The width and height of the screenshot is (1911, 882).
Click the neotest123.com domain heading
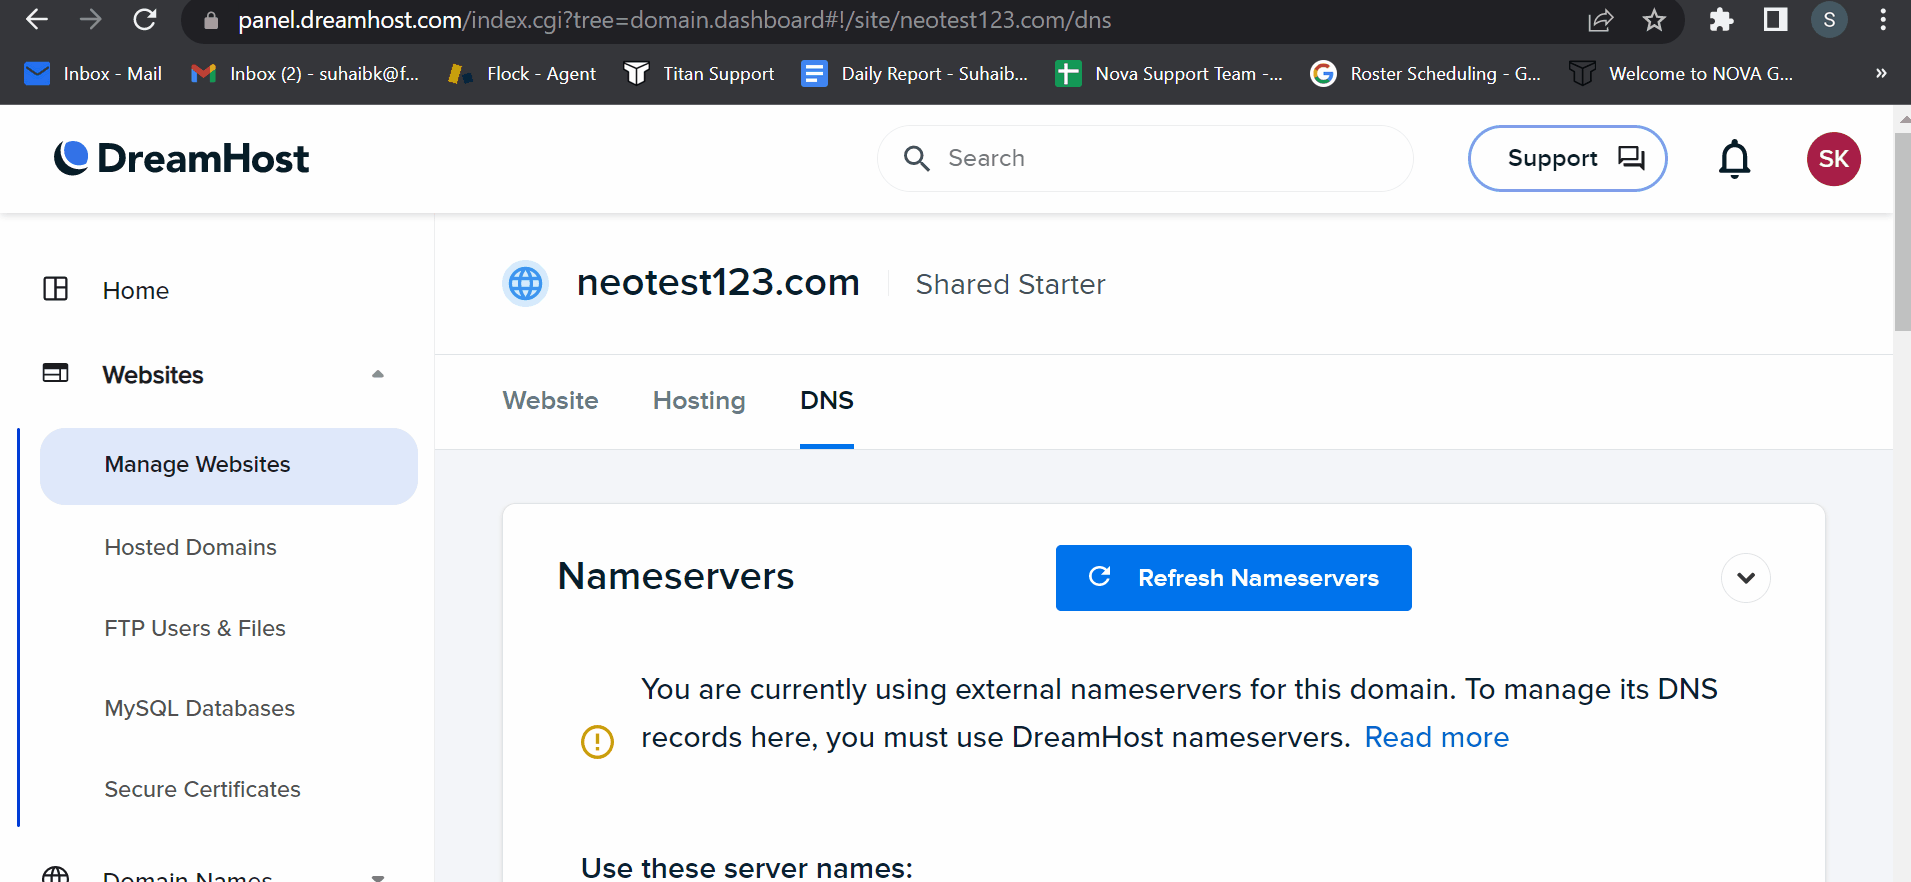[718, 283]
